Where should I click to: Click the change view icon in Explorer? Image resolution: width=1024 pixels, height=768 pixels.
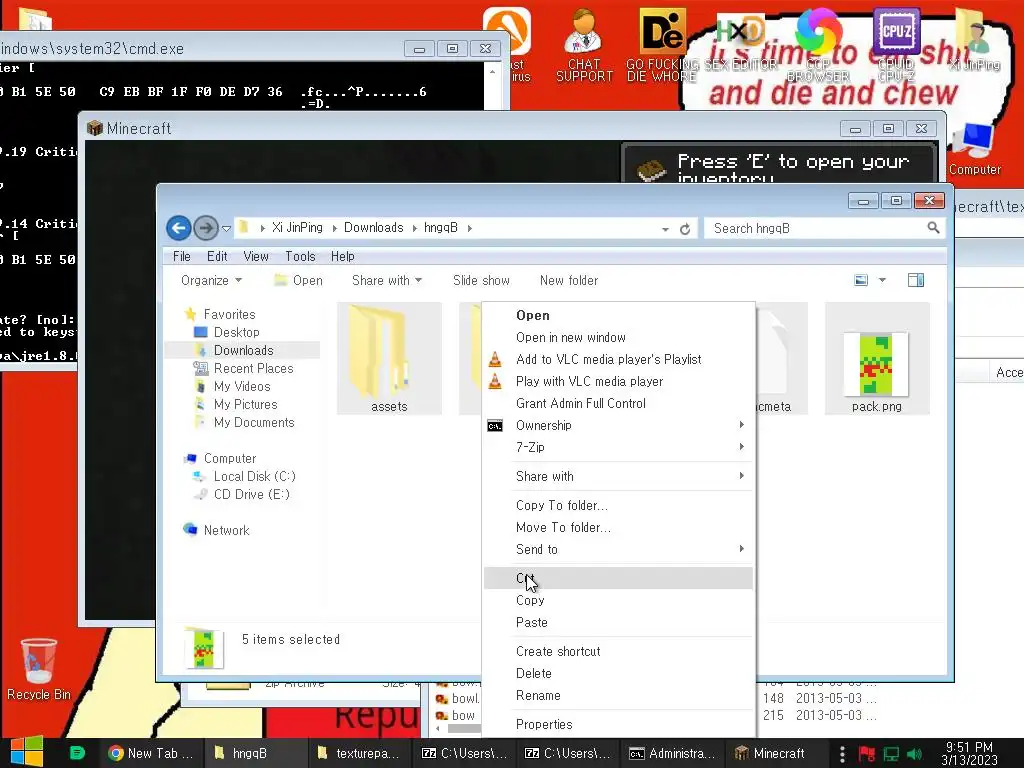click(x=861, y=280)
